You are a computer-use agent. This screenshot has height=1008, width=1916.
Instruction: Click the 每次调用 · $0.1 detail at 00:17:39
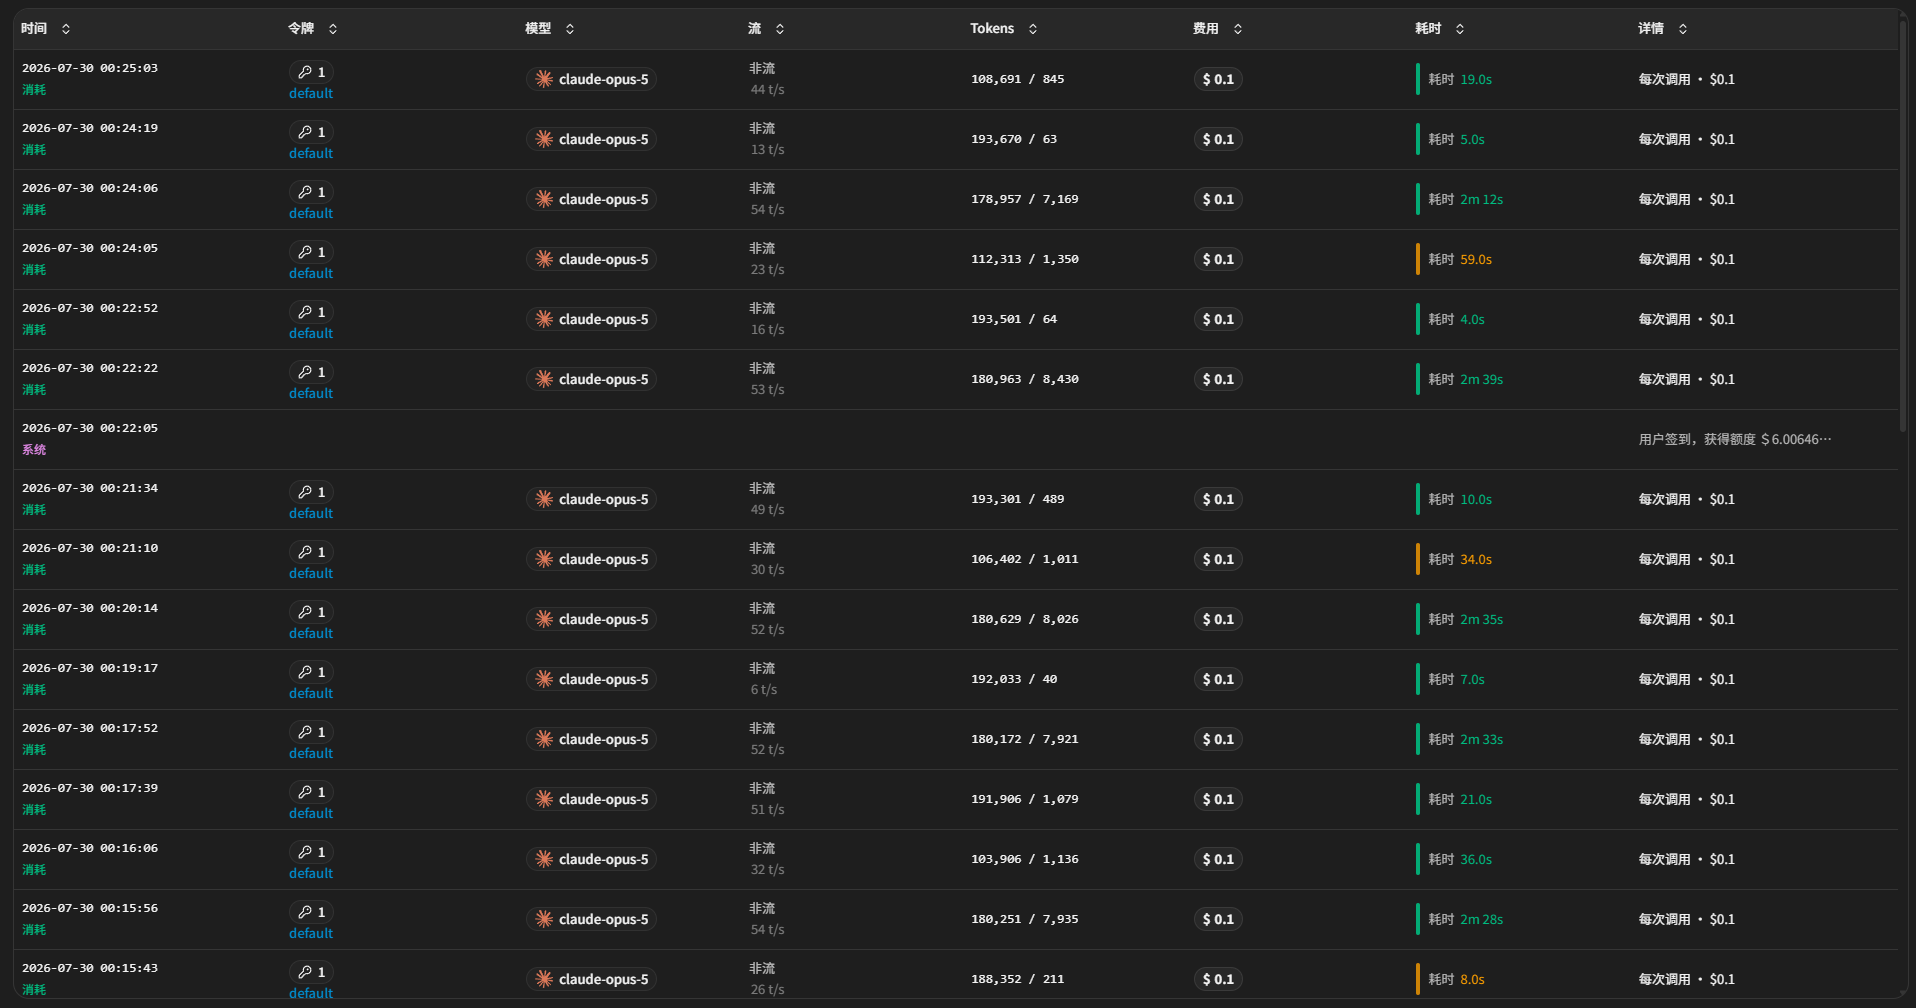[1686, 799]
